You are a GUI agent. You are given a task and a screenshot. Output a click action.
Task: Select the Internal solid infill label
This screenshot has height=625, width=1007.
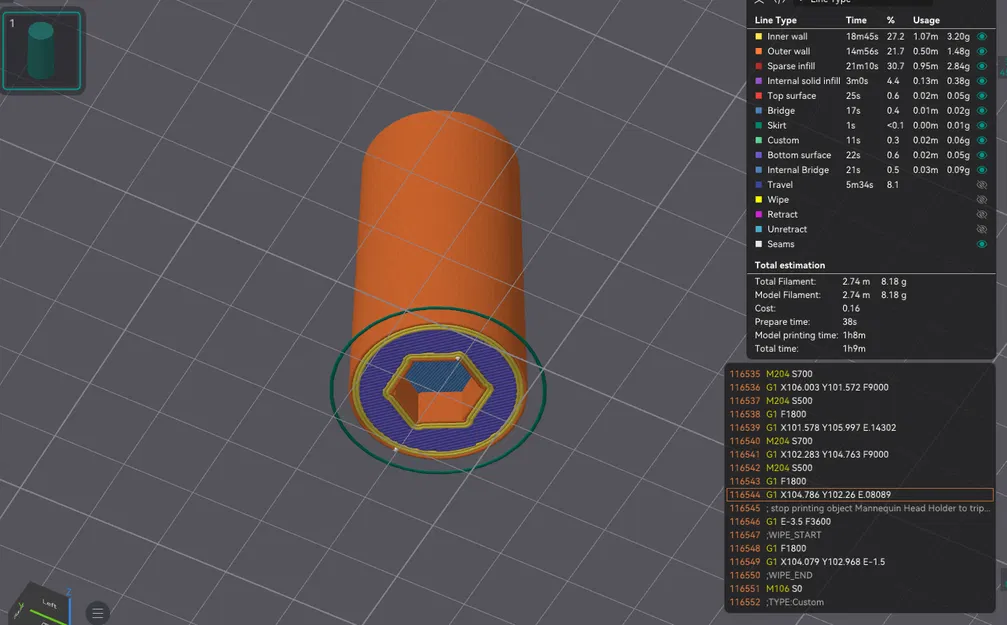803,81
